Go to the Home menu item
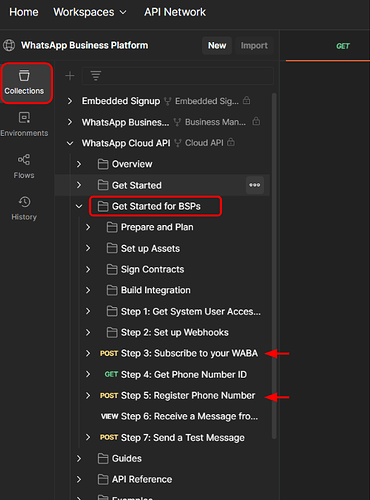370x500 pixels. [x=24, y=12]
